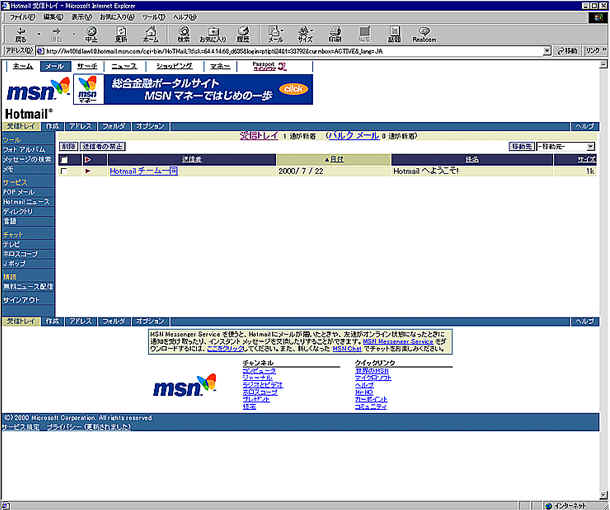The width and height of the screenshot is (610, 510).
Task: Open the フォト アルバム sidebar link
Action: click(24, 149)
